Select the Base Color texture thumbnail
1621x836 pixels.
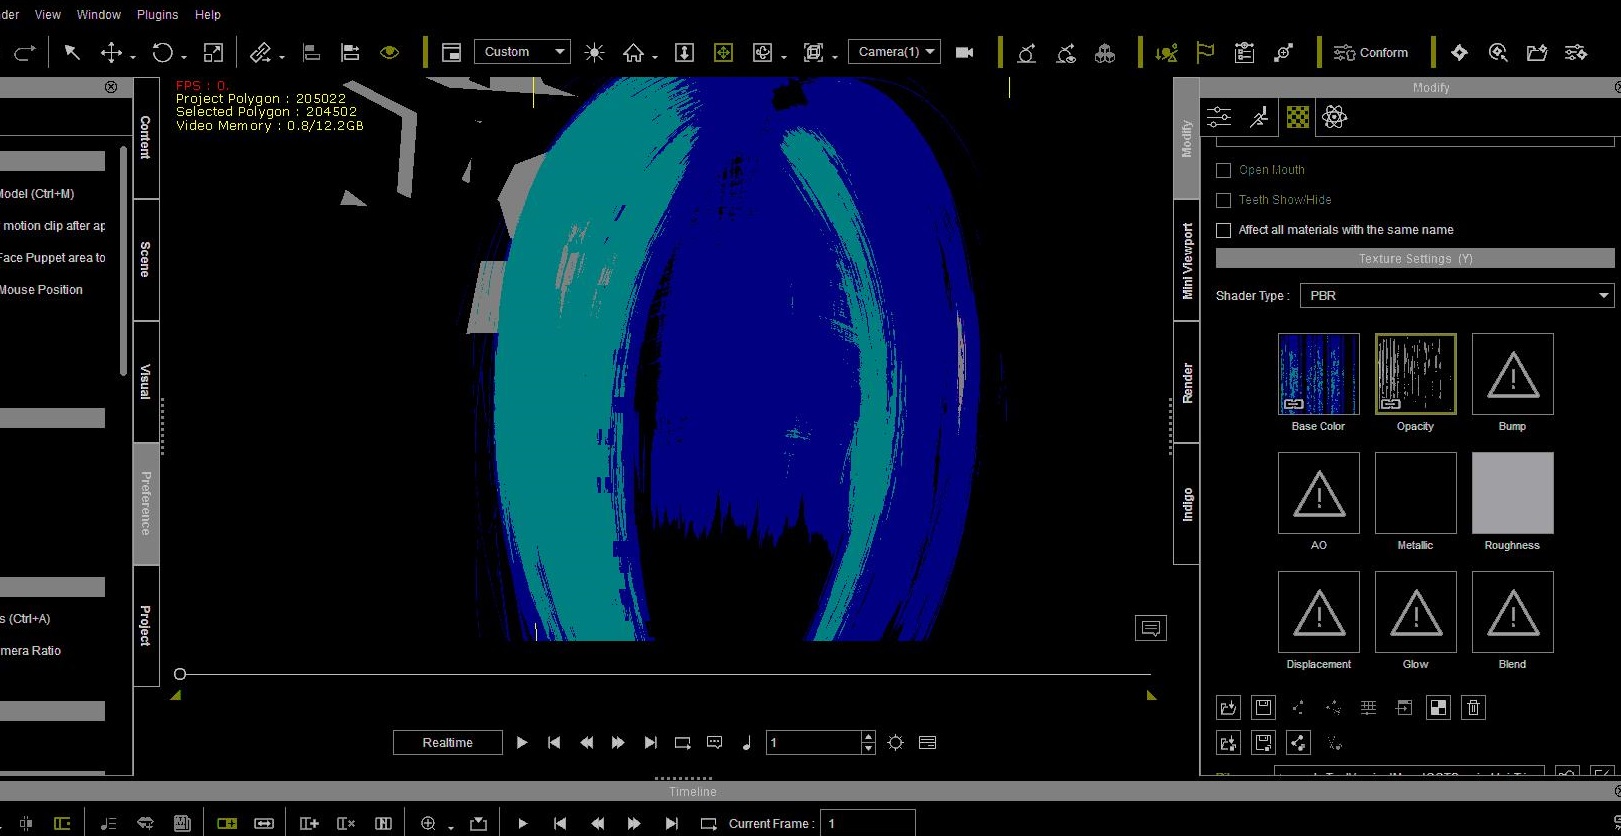click(1319, 374)
